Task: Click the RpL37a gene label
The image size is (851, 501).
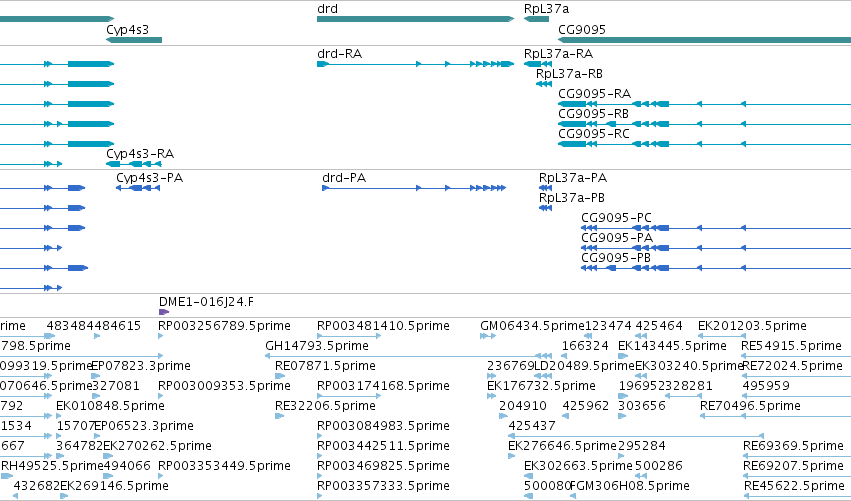Action: pos(547,9)
